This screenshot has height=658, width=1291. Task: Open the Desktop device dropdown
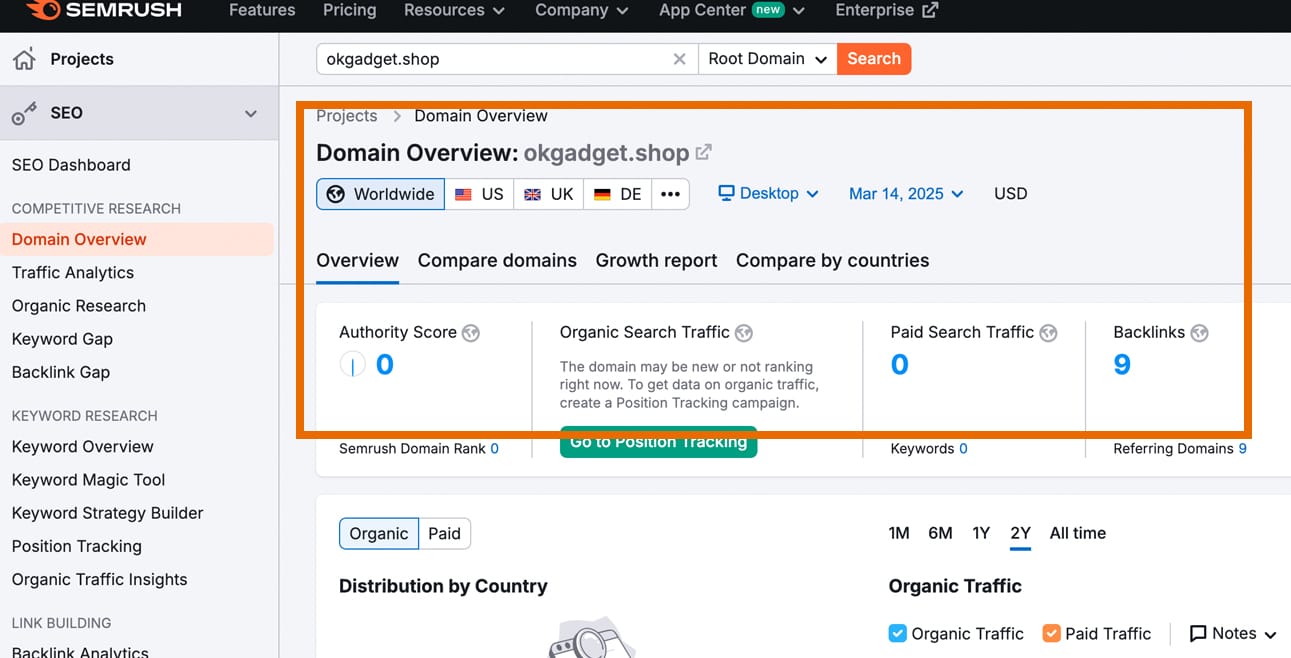(x=769, y=193)
